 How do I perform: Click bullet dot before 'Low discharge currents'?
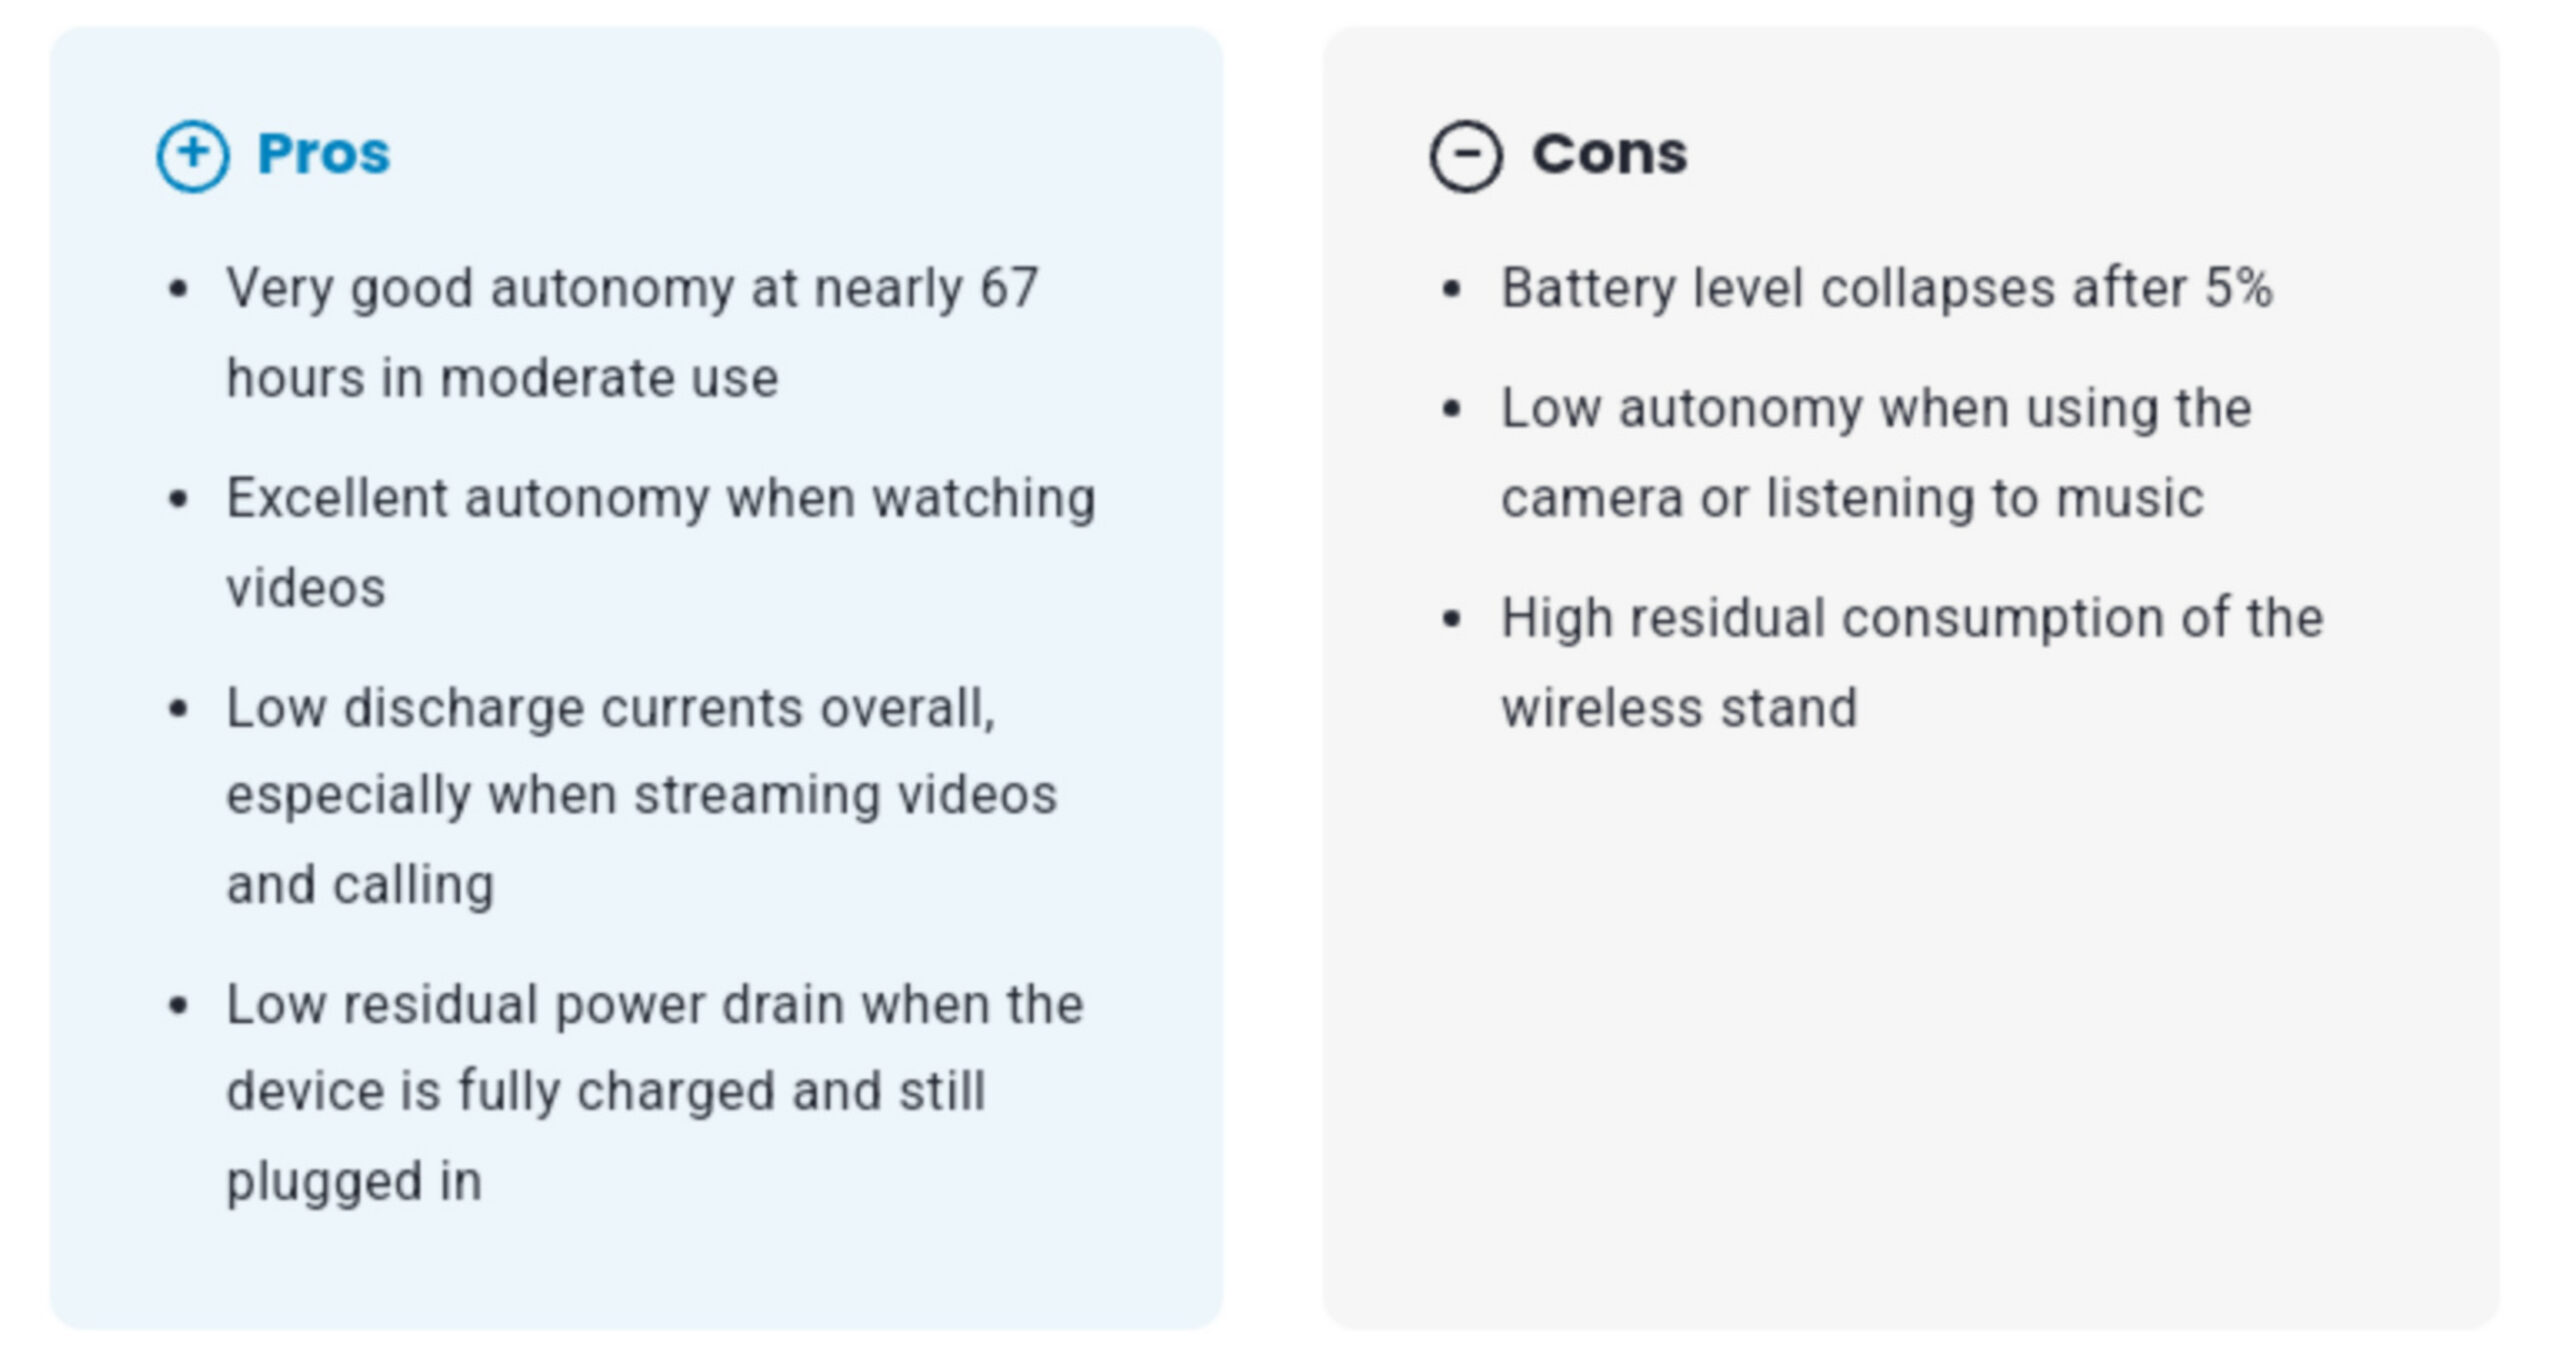pos(179,709)
